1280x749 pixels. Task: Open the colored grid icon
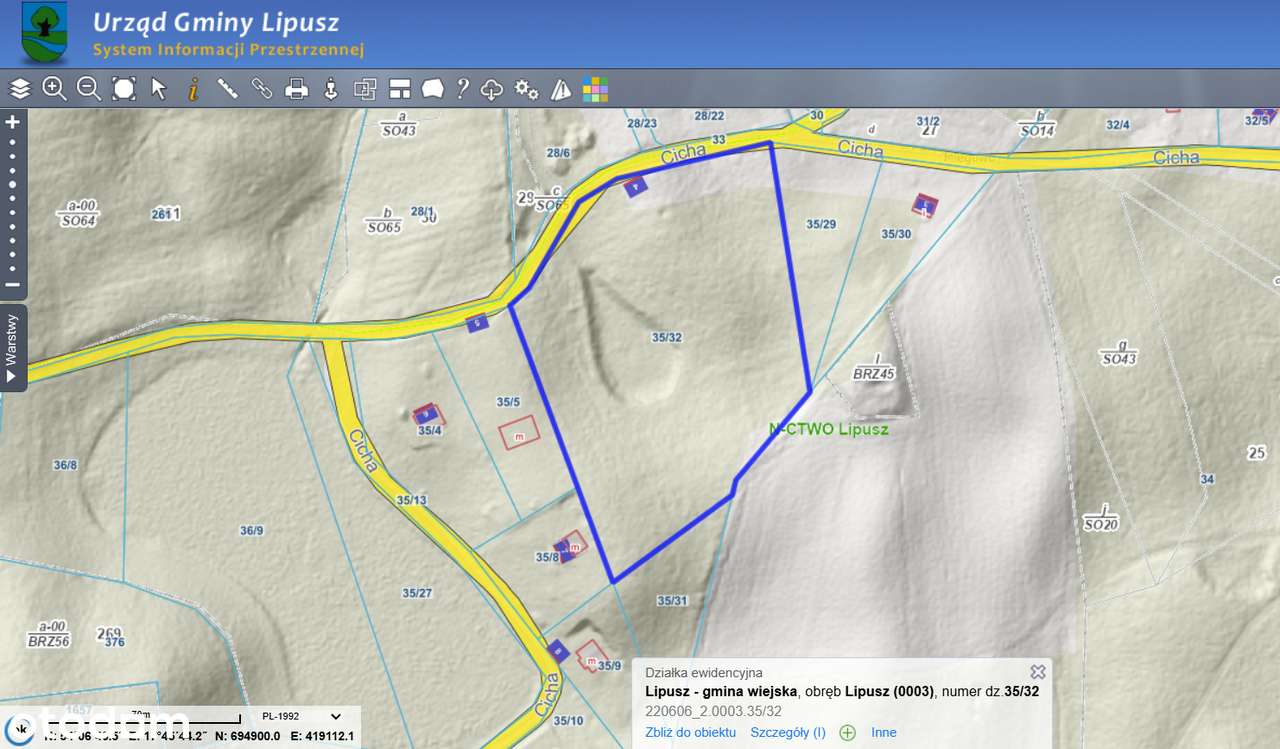coord(595,89)
